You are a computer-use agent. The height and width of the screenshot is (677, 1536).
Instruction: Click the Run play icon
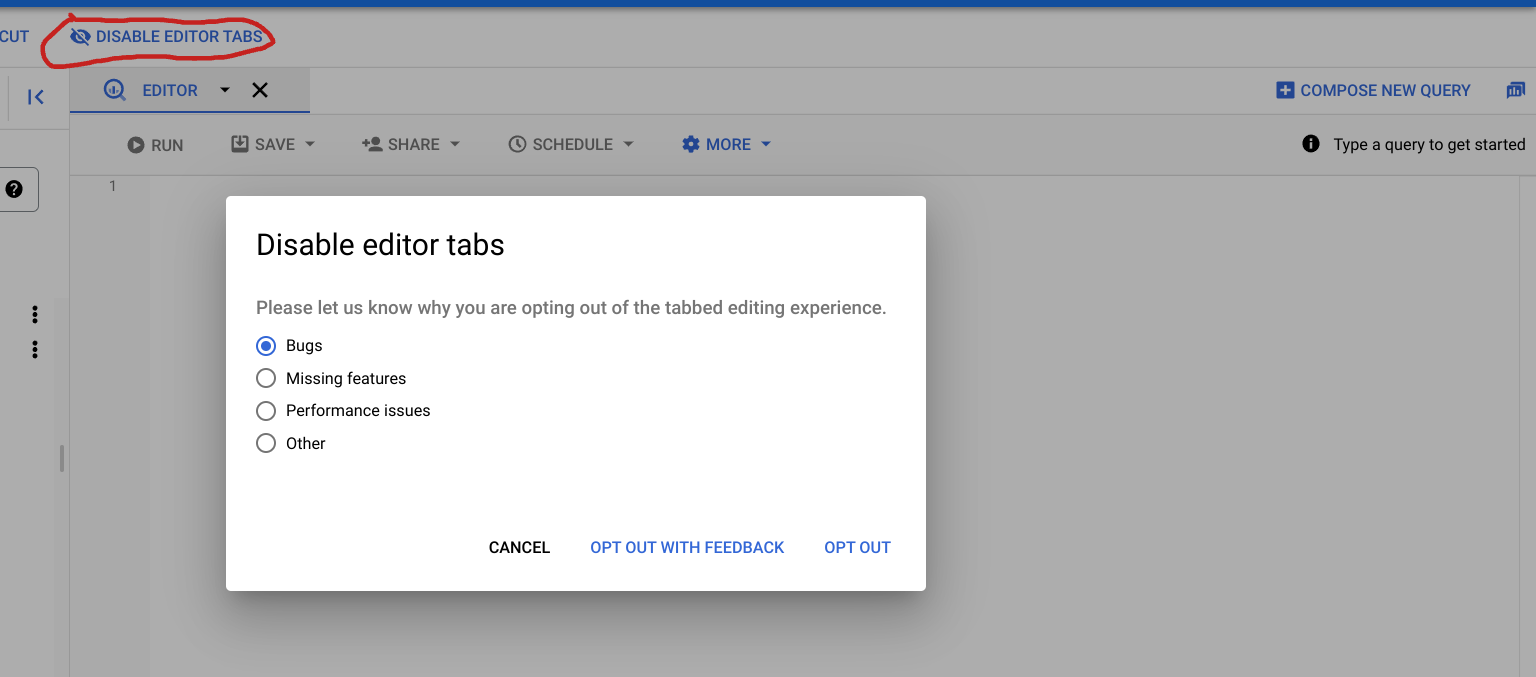(136, 145)
